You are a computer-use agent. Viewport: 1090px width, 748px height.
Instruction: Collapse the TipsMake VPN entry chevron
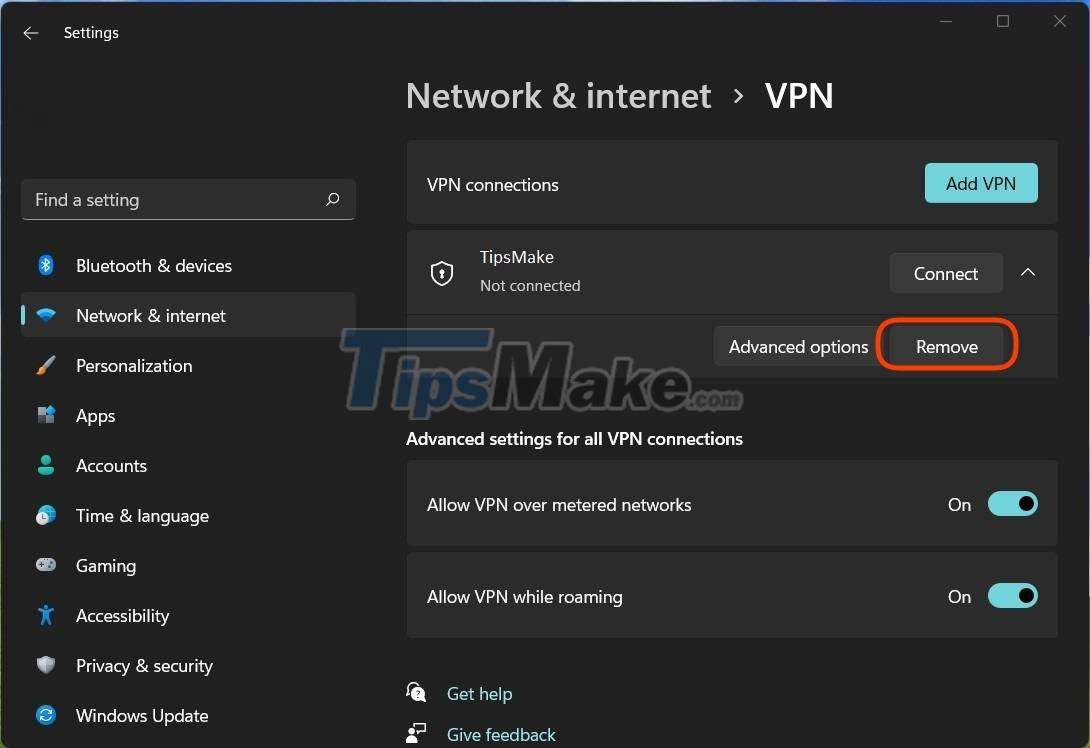click(1027, 272)
